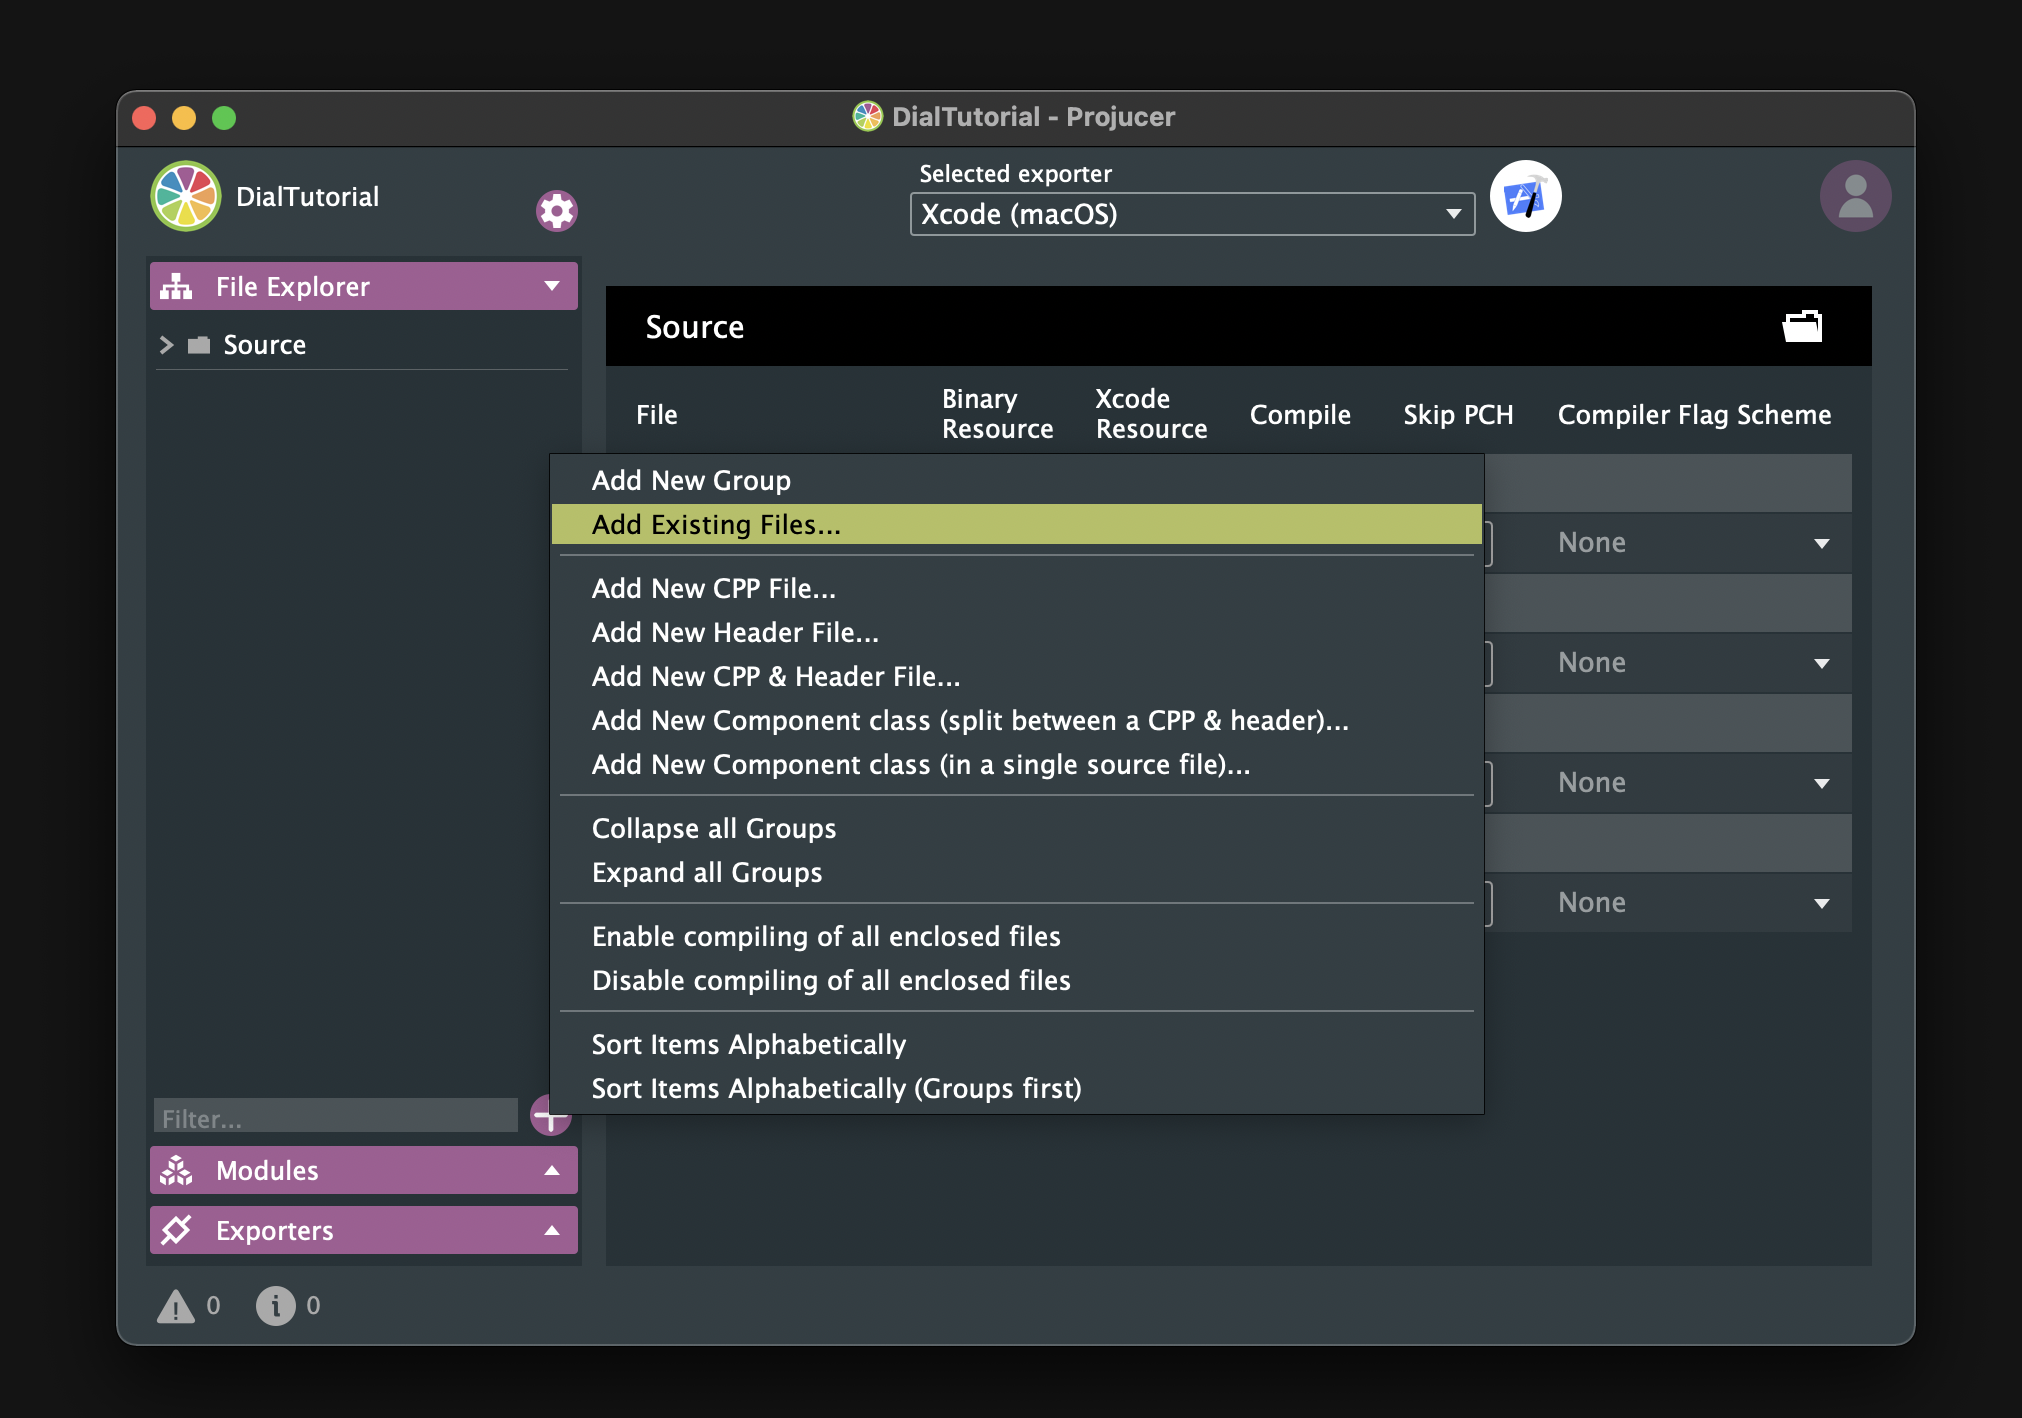Click the green zoom window button

pyautogui.click(x=224, y=118)
